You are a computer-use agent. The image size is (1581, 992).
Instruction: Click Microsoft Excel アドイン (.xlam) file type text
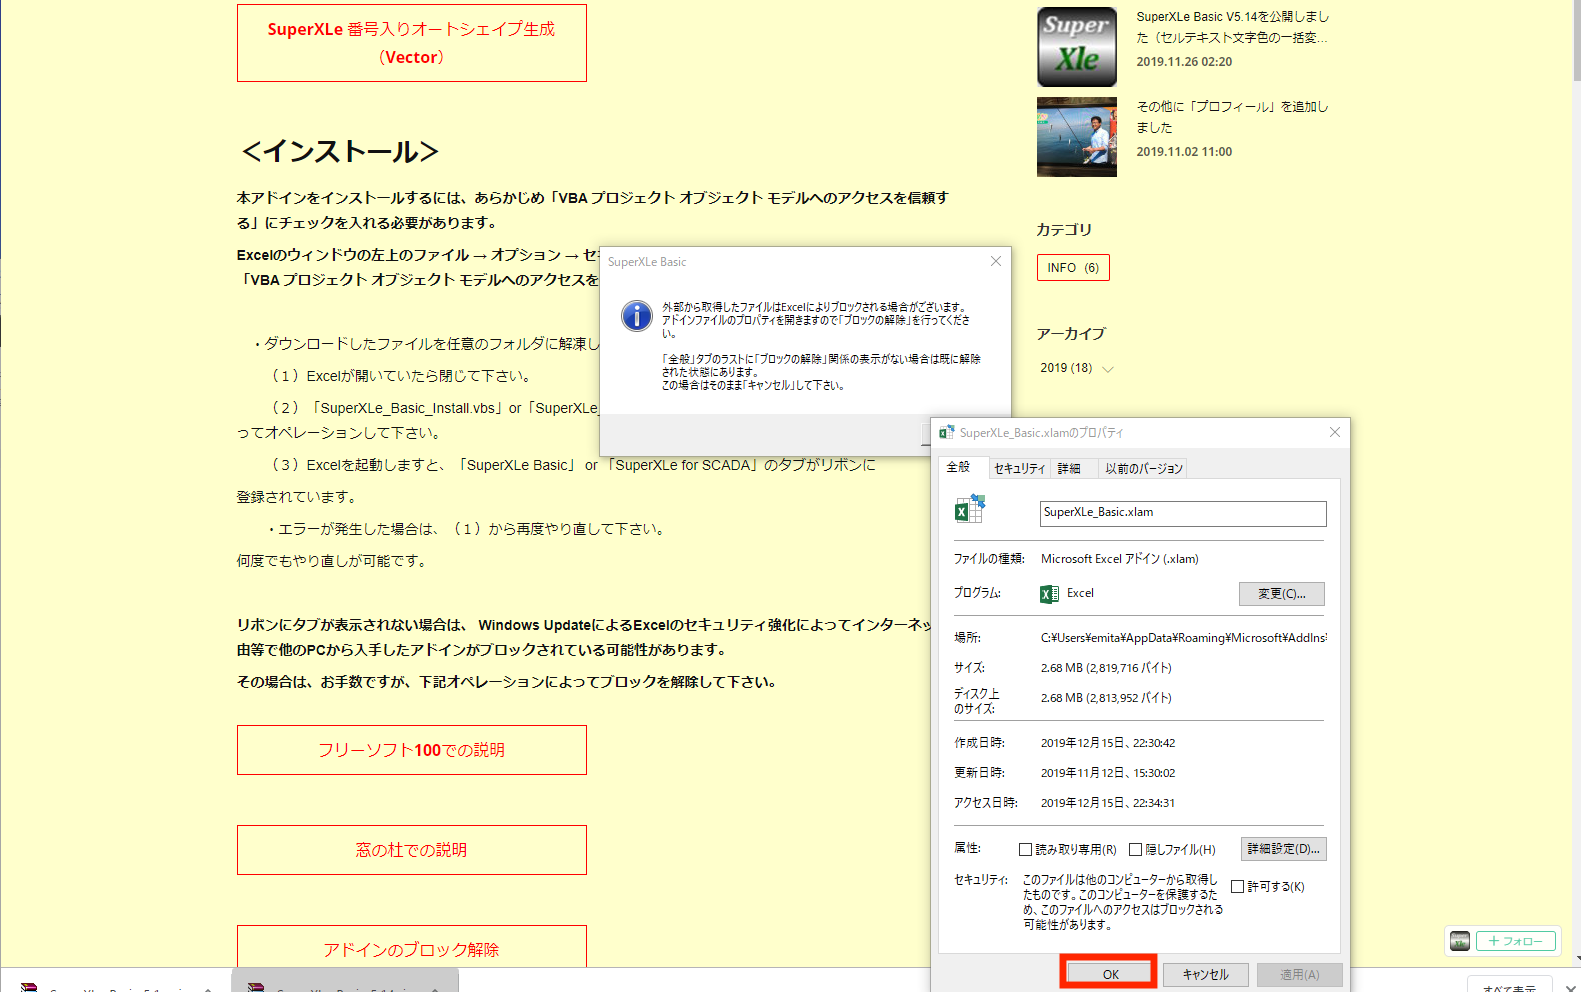[1120, 559]
